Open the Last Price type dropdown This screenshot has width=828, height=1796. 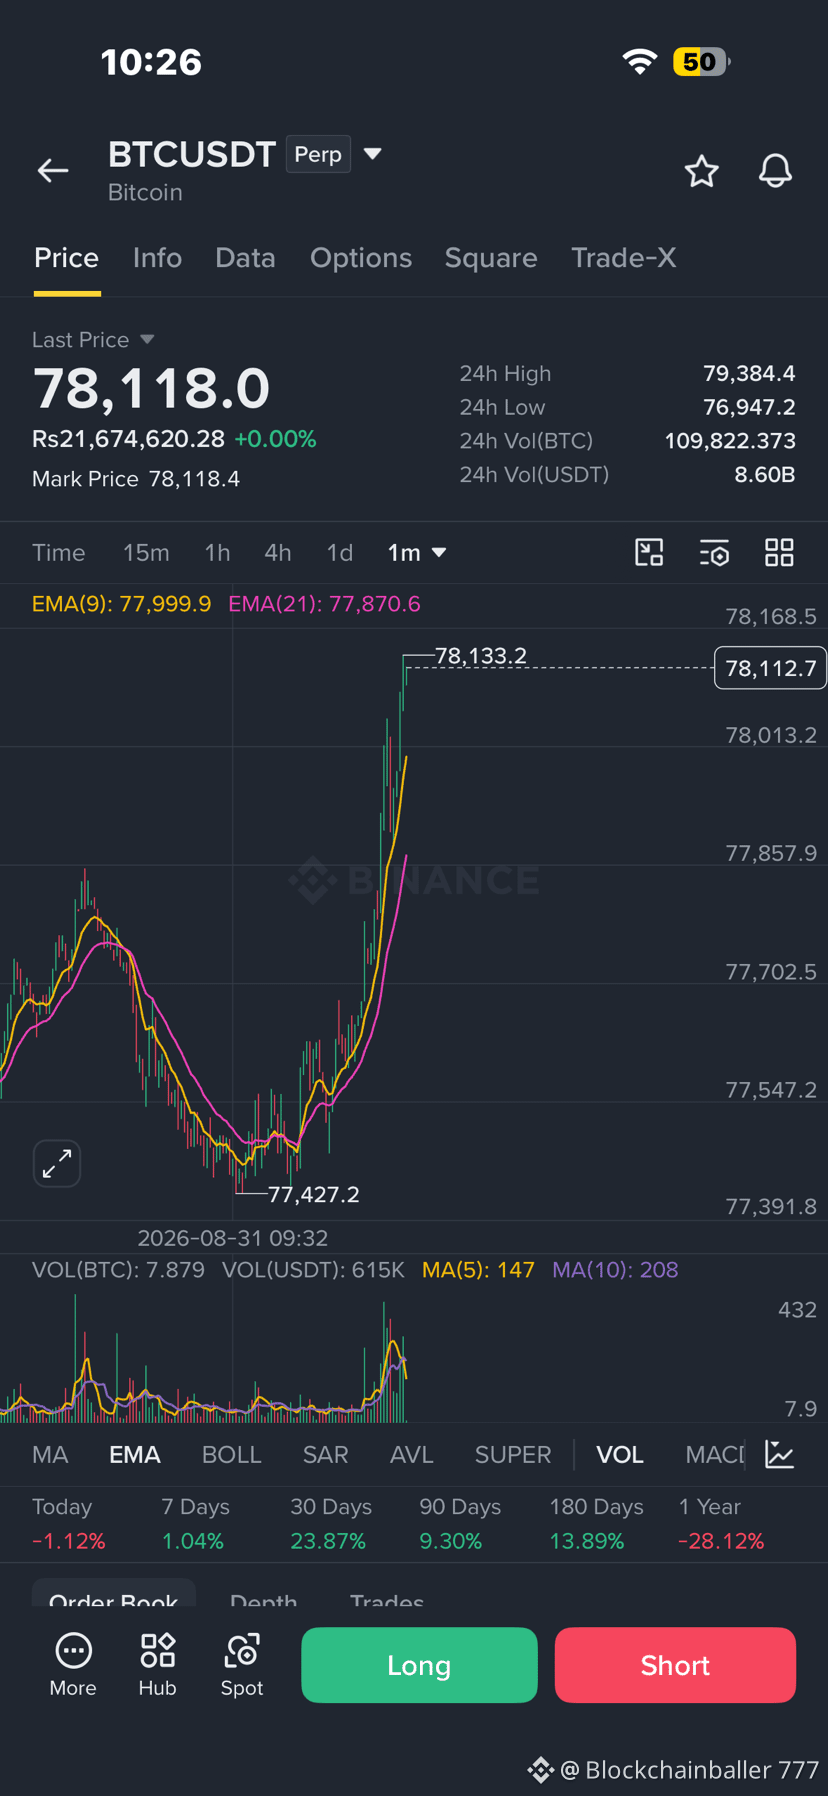click(147, 340)
